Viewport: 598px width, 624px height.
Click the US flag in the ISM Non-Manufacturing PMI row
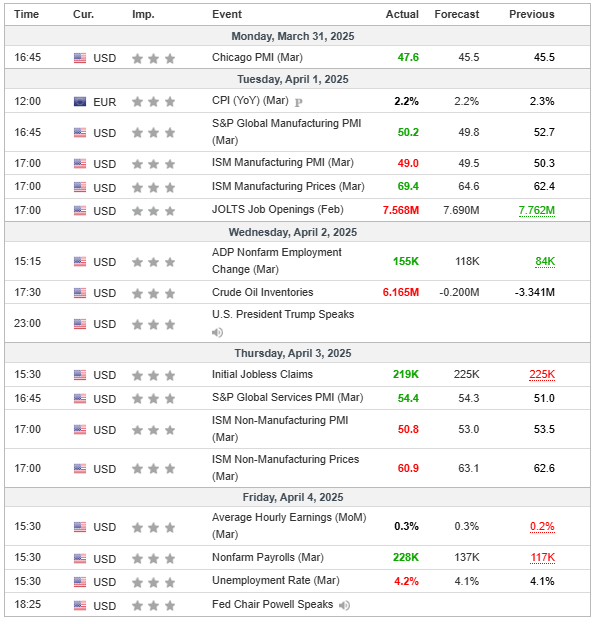coord(80,430)
